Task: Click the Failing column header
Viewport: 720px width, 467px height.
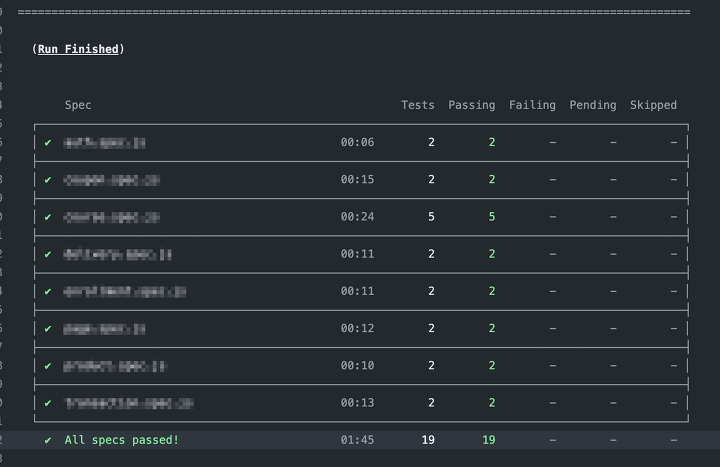Action: (x=532, y=105)
